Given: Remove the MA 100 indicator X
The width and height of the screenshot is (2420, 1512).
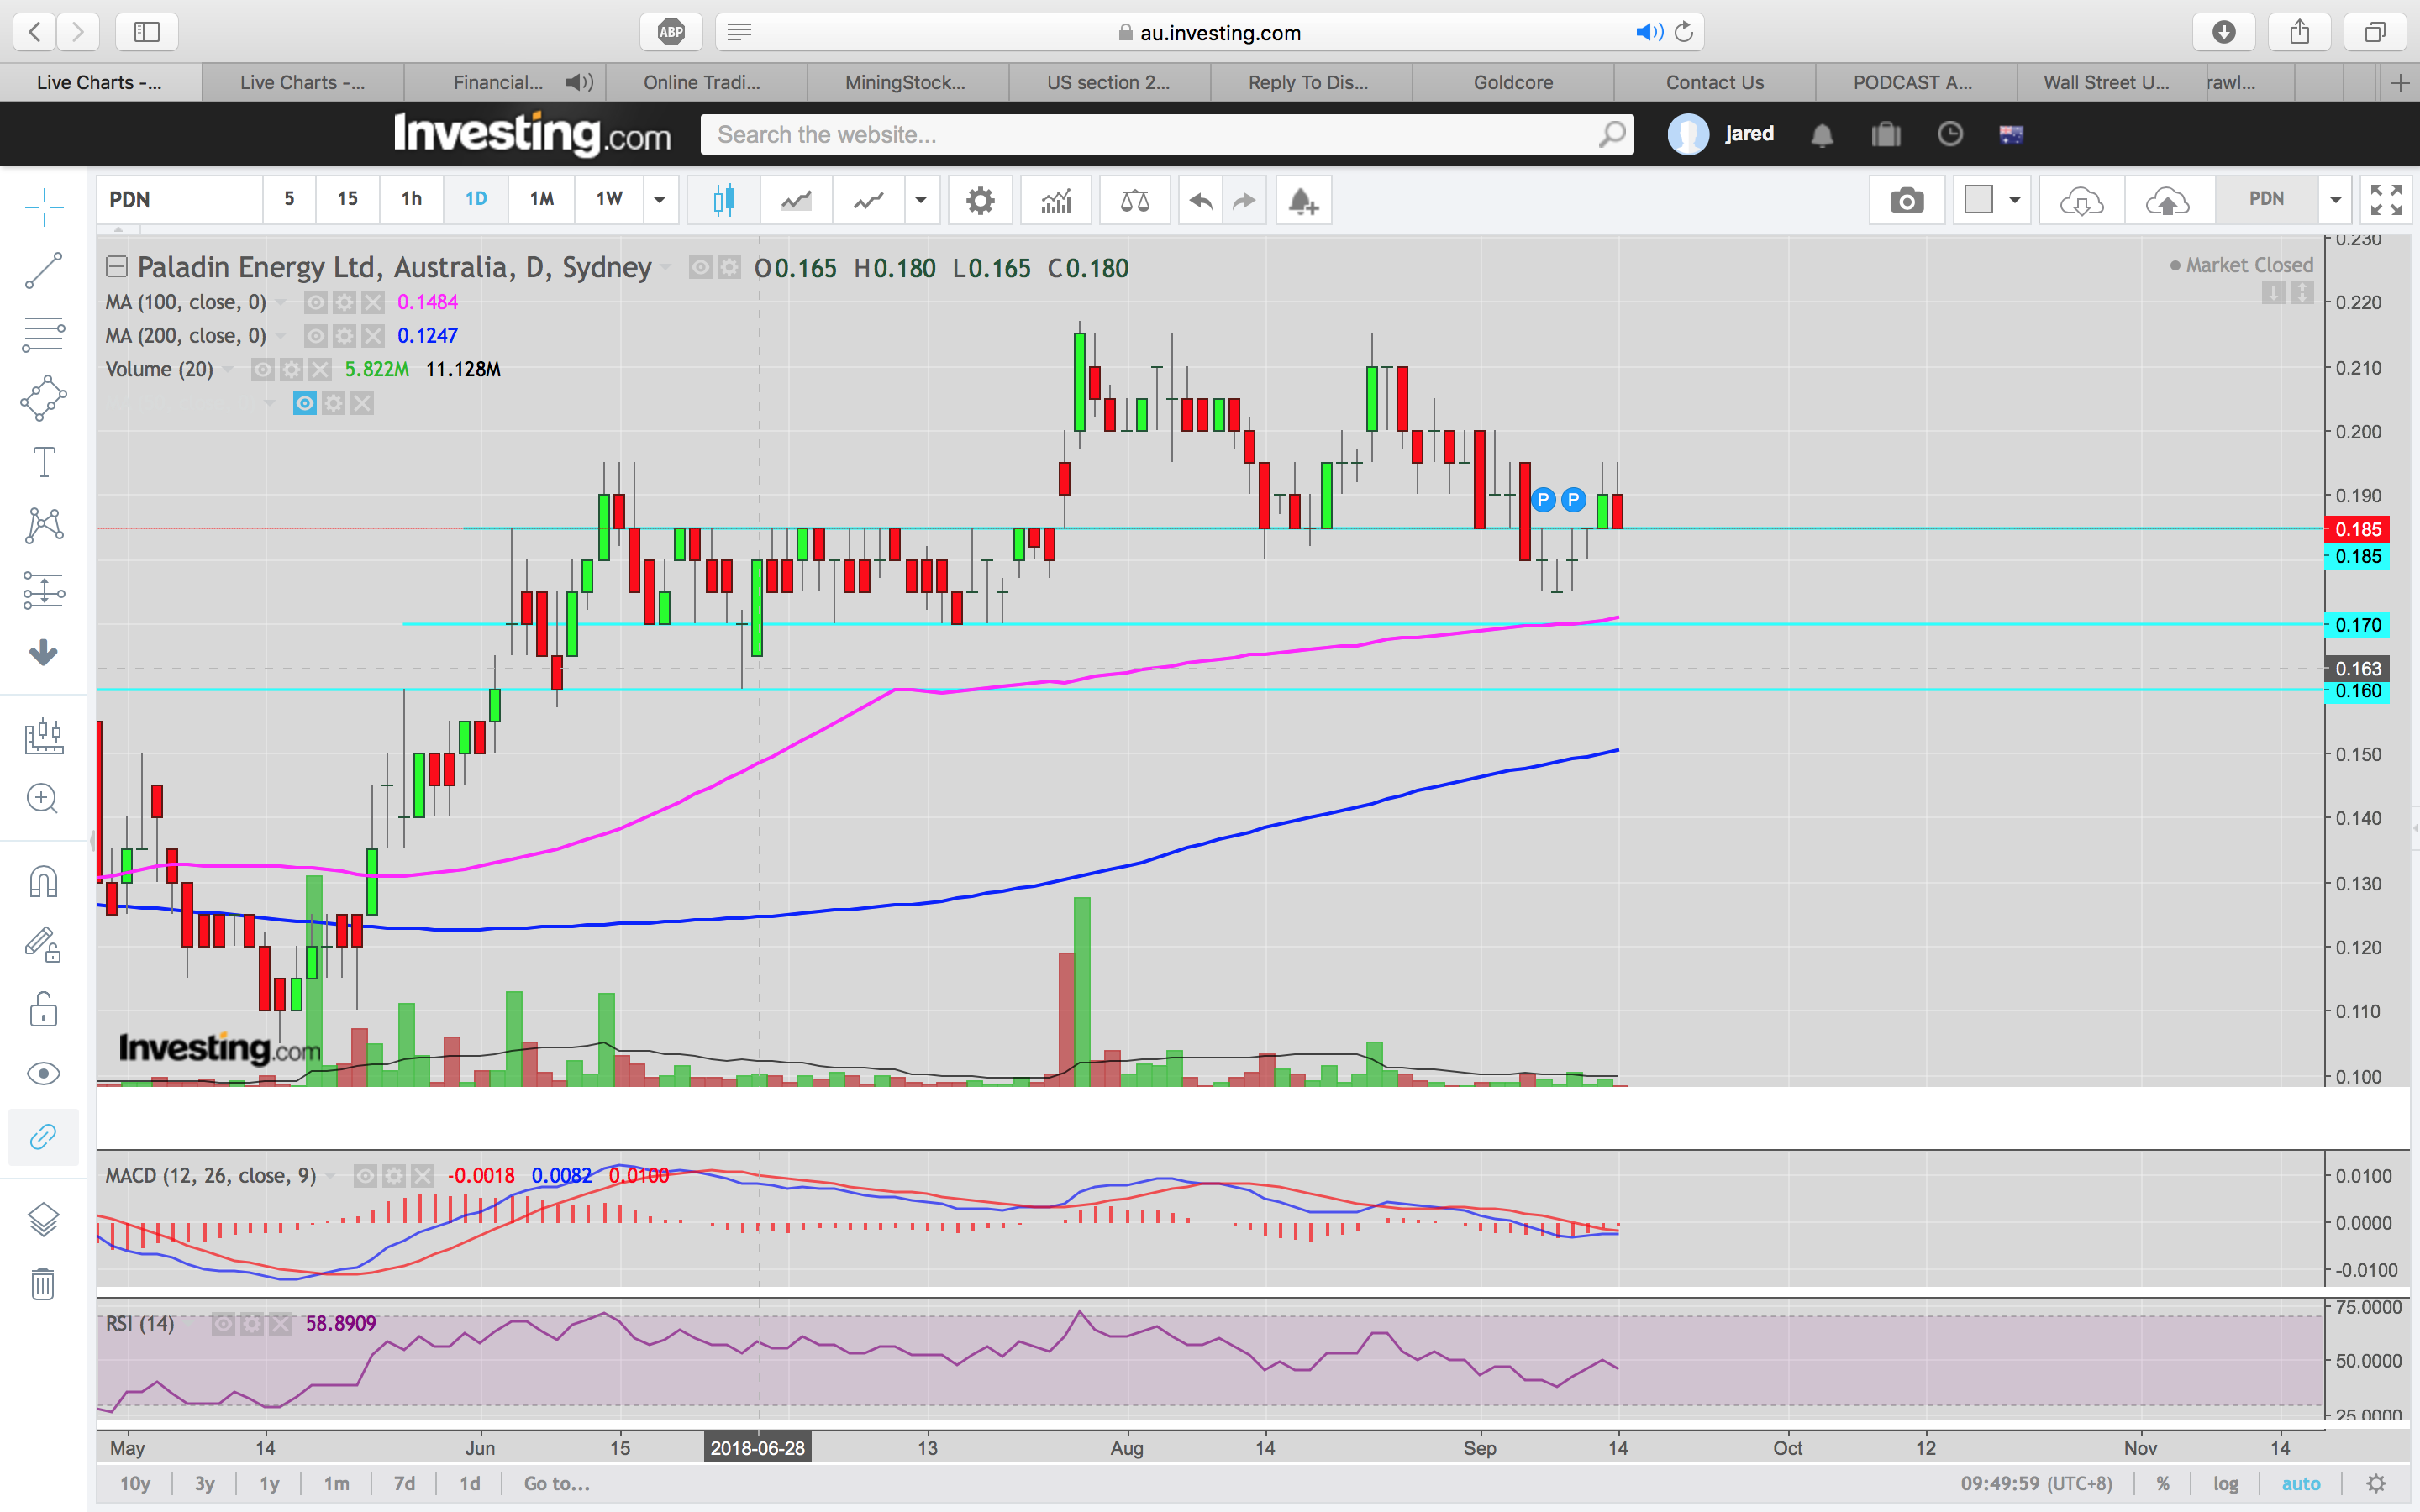Looking at the screenshot, I should (373, 302).
